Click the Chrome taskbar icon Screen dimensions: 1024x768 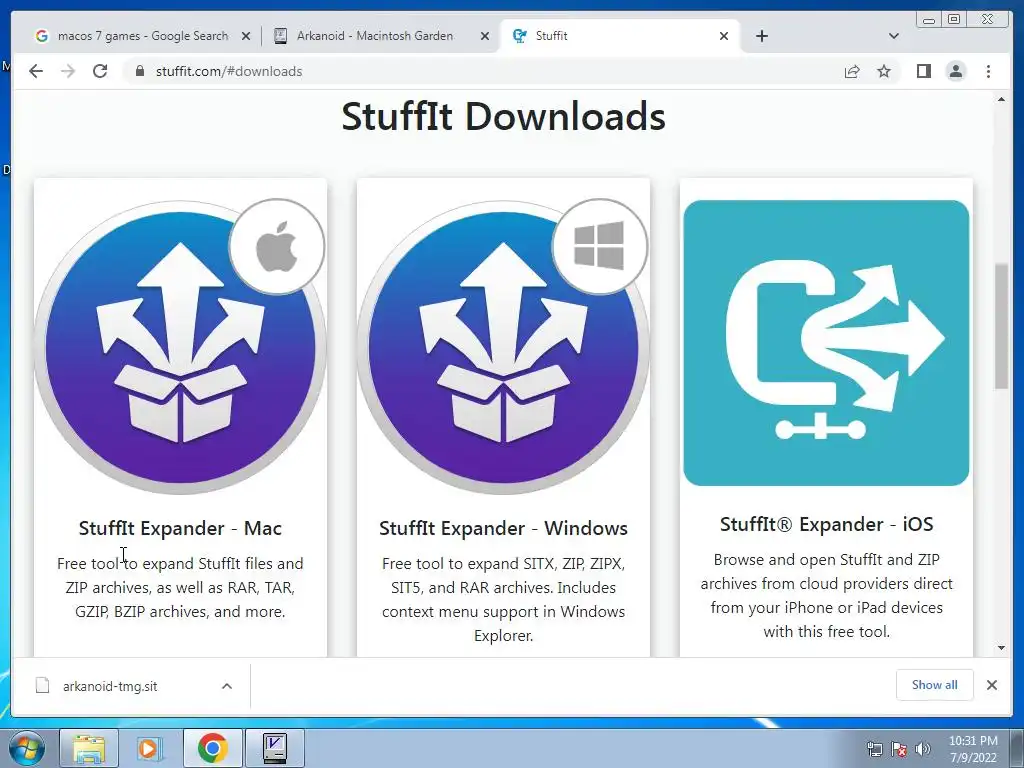pyautogui.click(x=213, y=748)
